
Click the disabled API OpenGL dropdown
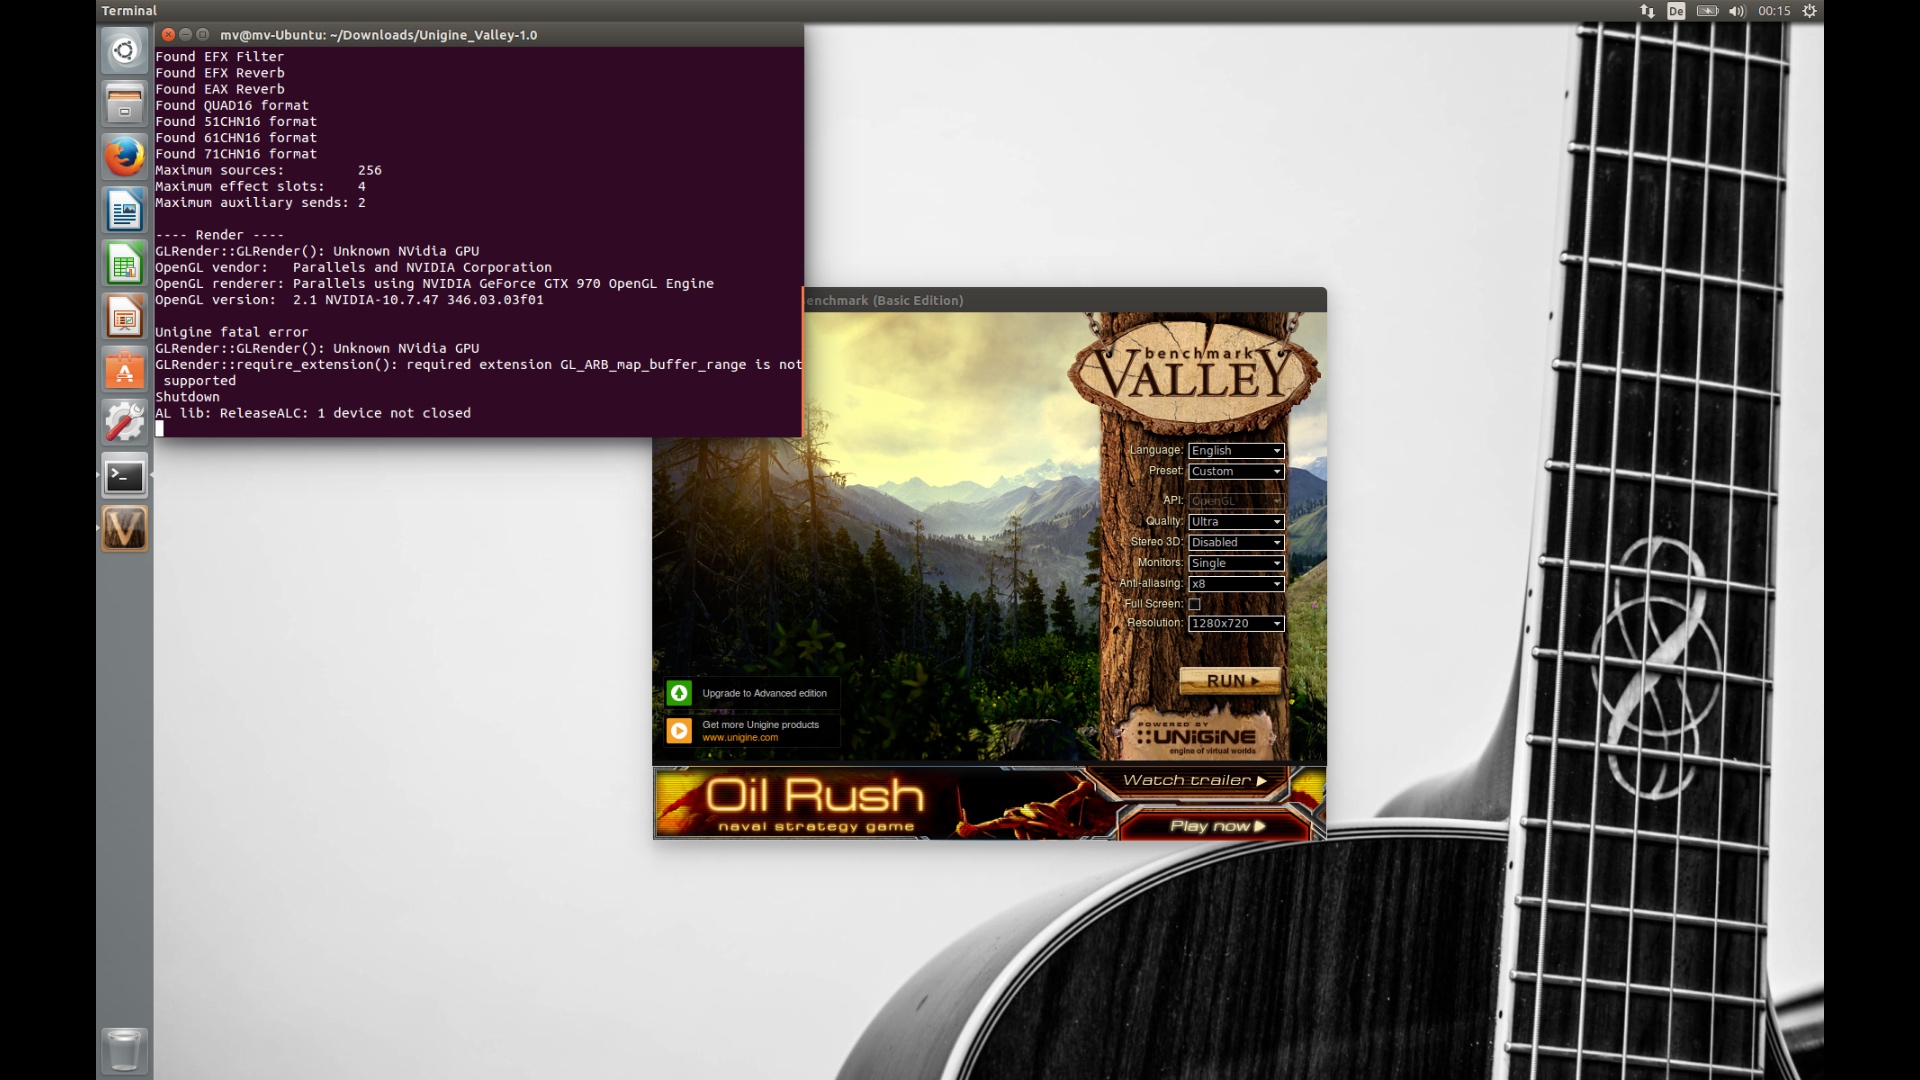pyautogui.click(x=1236, y=501)
